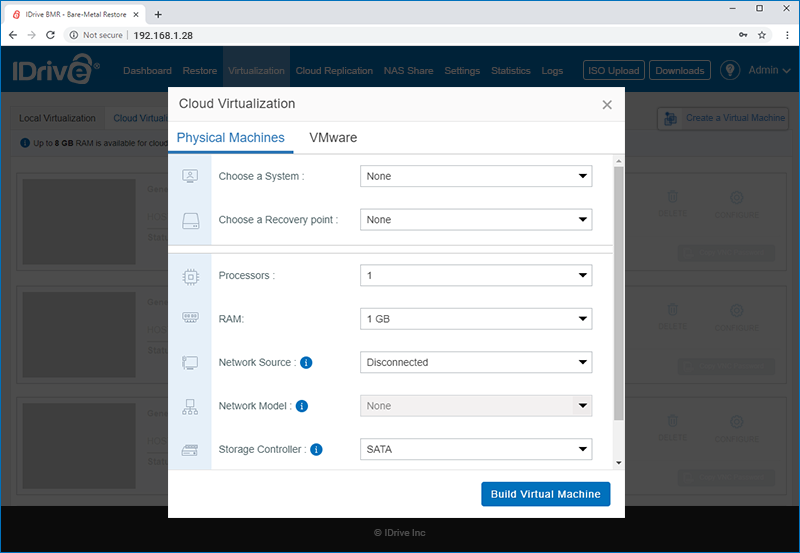Close the Cloud Virtualization dialog

point(607,105)
